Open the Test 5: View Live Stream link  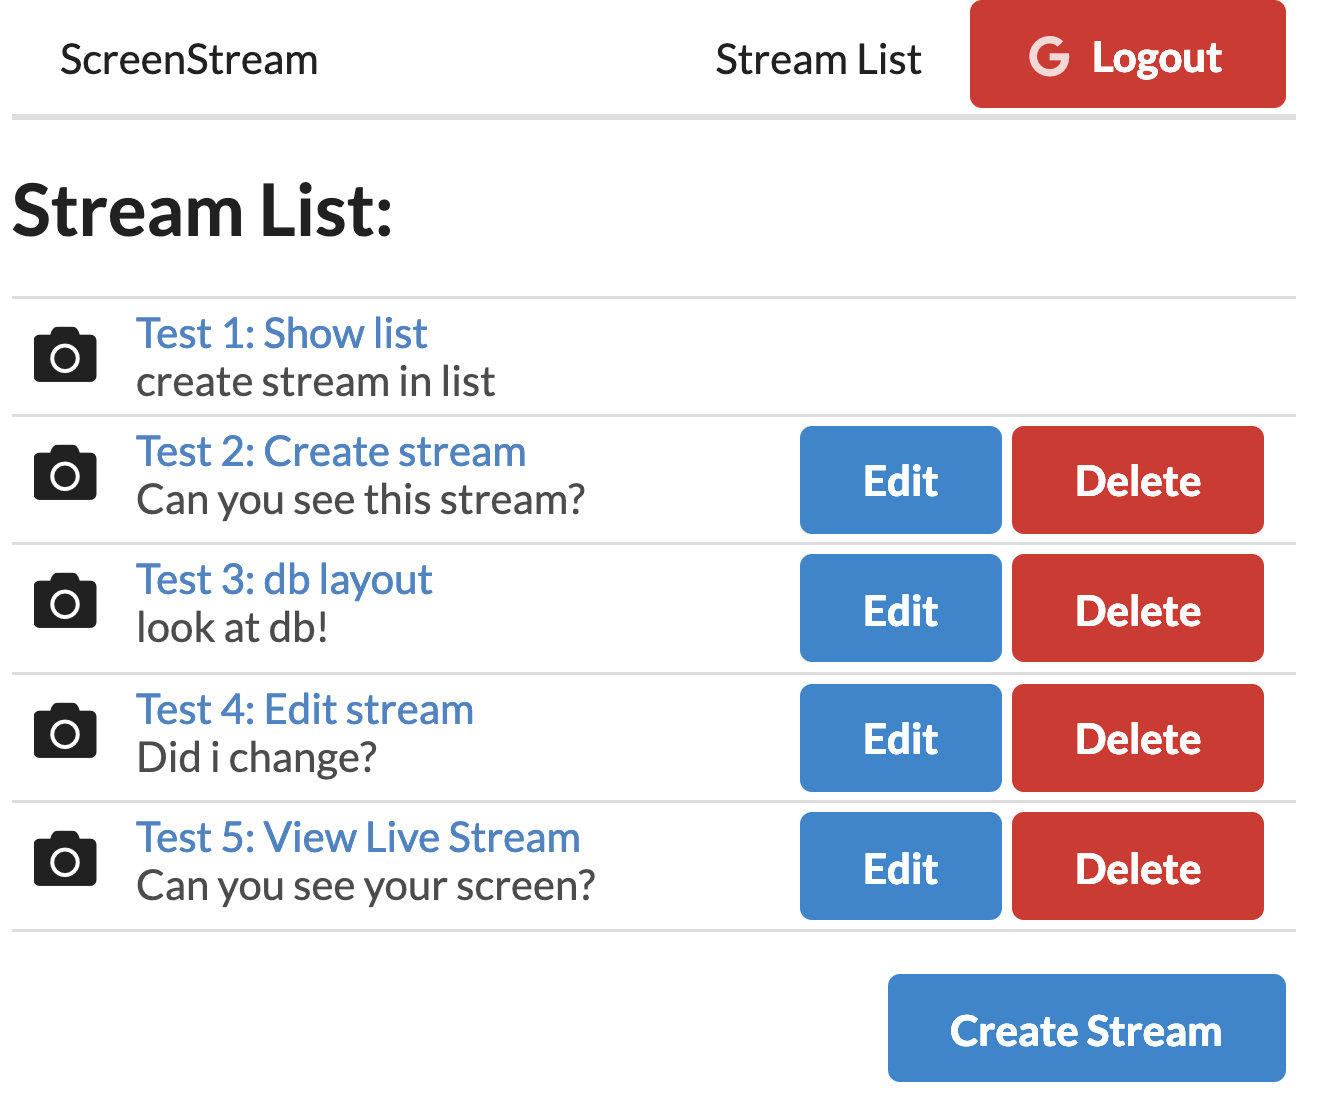pyautogui.click(x=358, y=837)
